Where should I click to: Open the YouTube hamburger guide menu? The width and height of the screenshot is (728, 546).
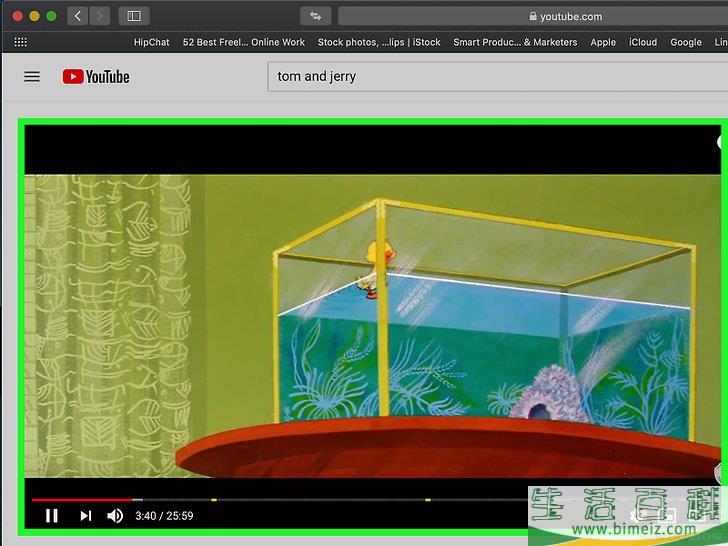[32, 77]
